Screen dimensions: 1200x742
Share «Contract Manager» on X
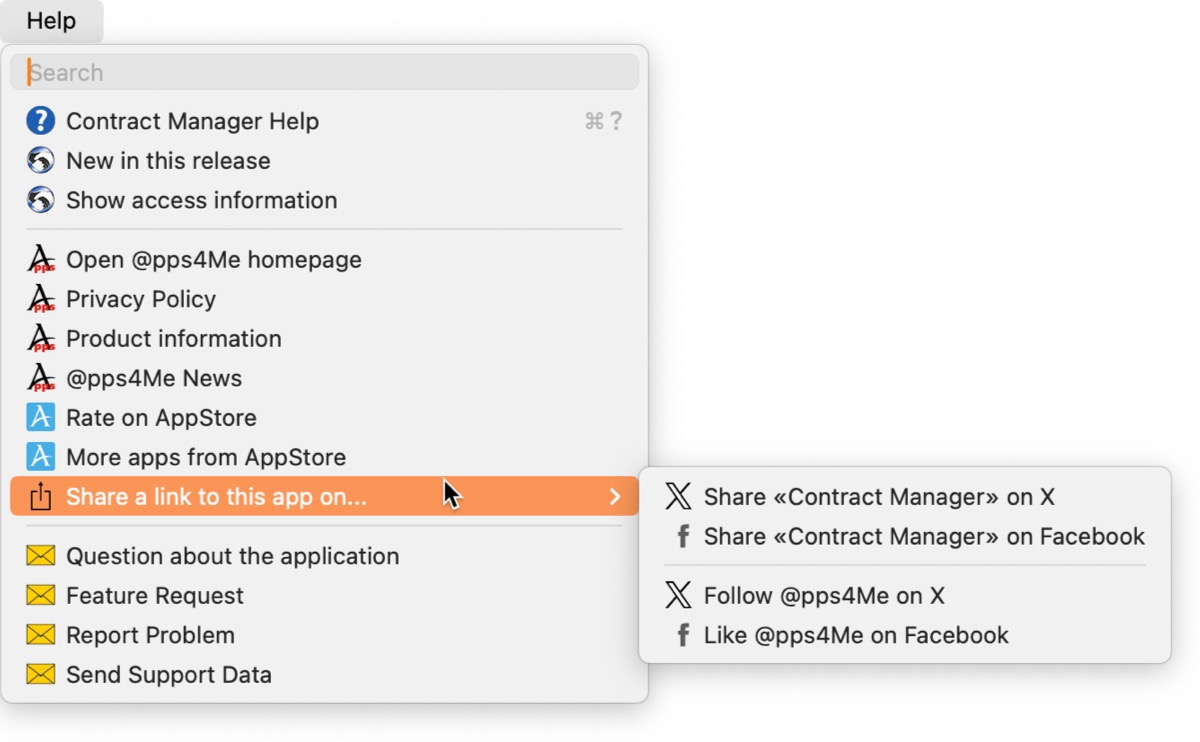905,497
